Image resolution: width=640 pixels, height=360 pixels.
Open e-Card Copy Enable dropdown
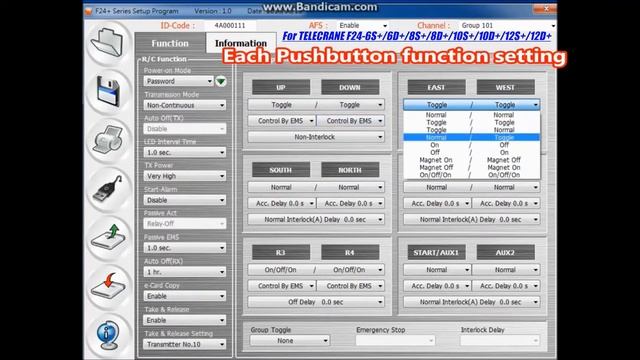[x=185, y=296]
